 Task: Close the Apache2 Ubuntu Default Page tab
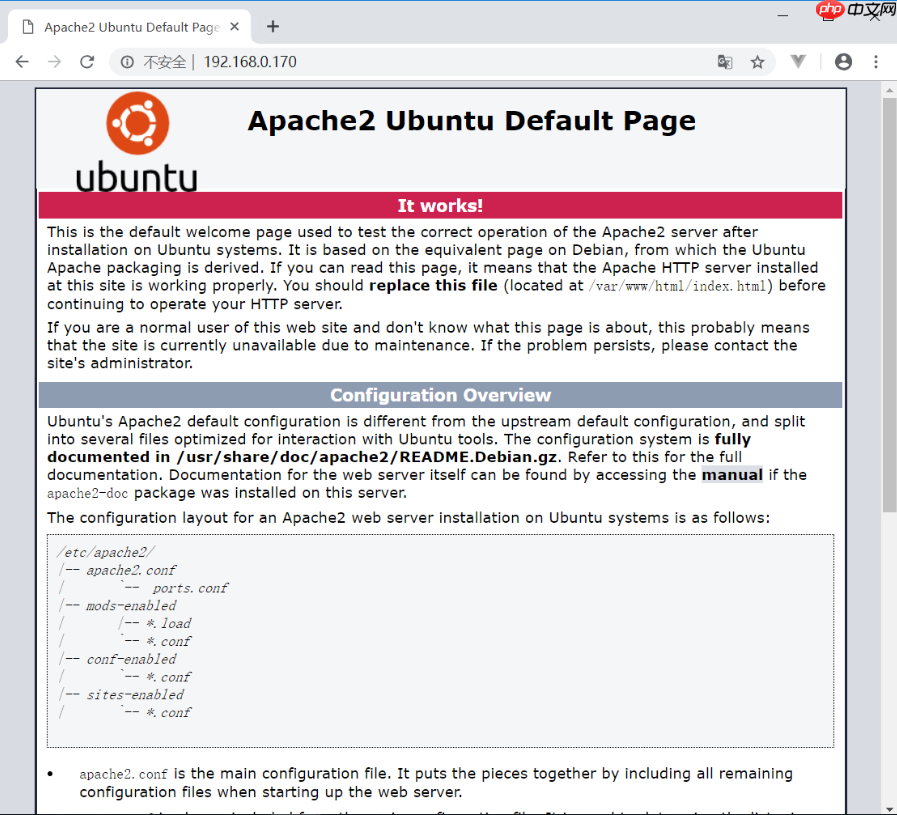pos(235,27)
